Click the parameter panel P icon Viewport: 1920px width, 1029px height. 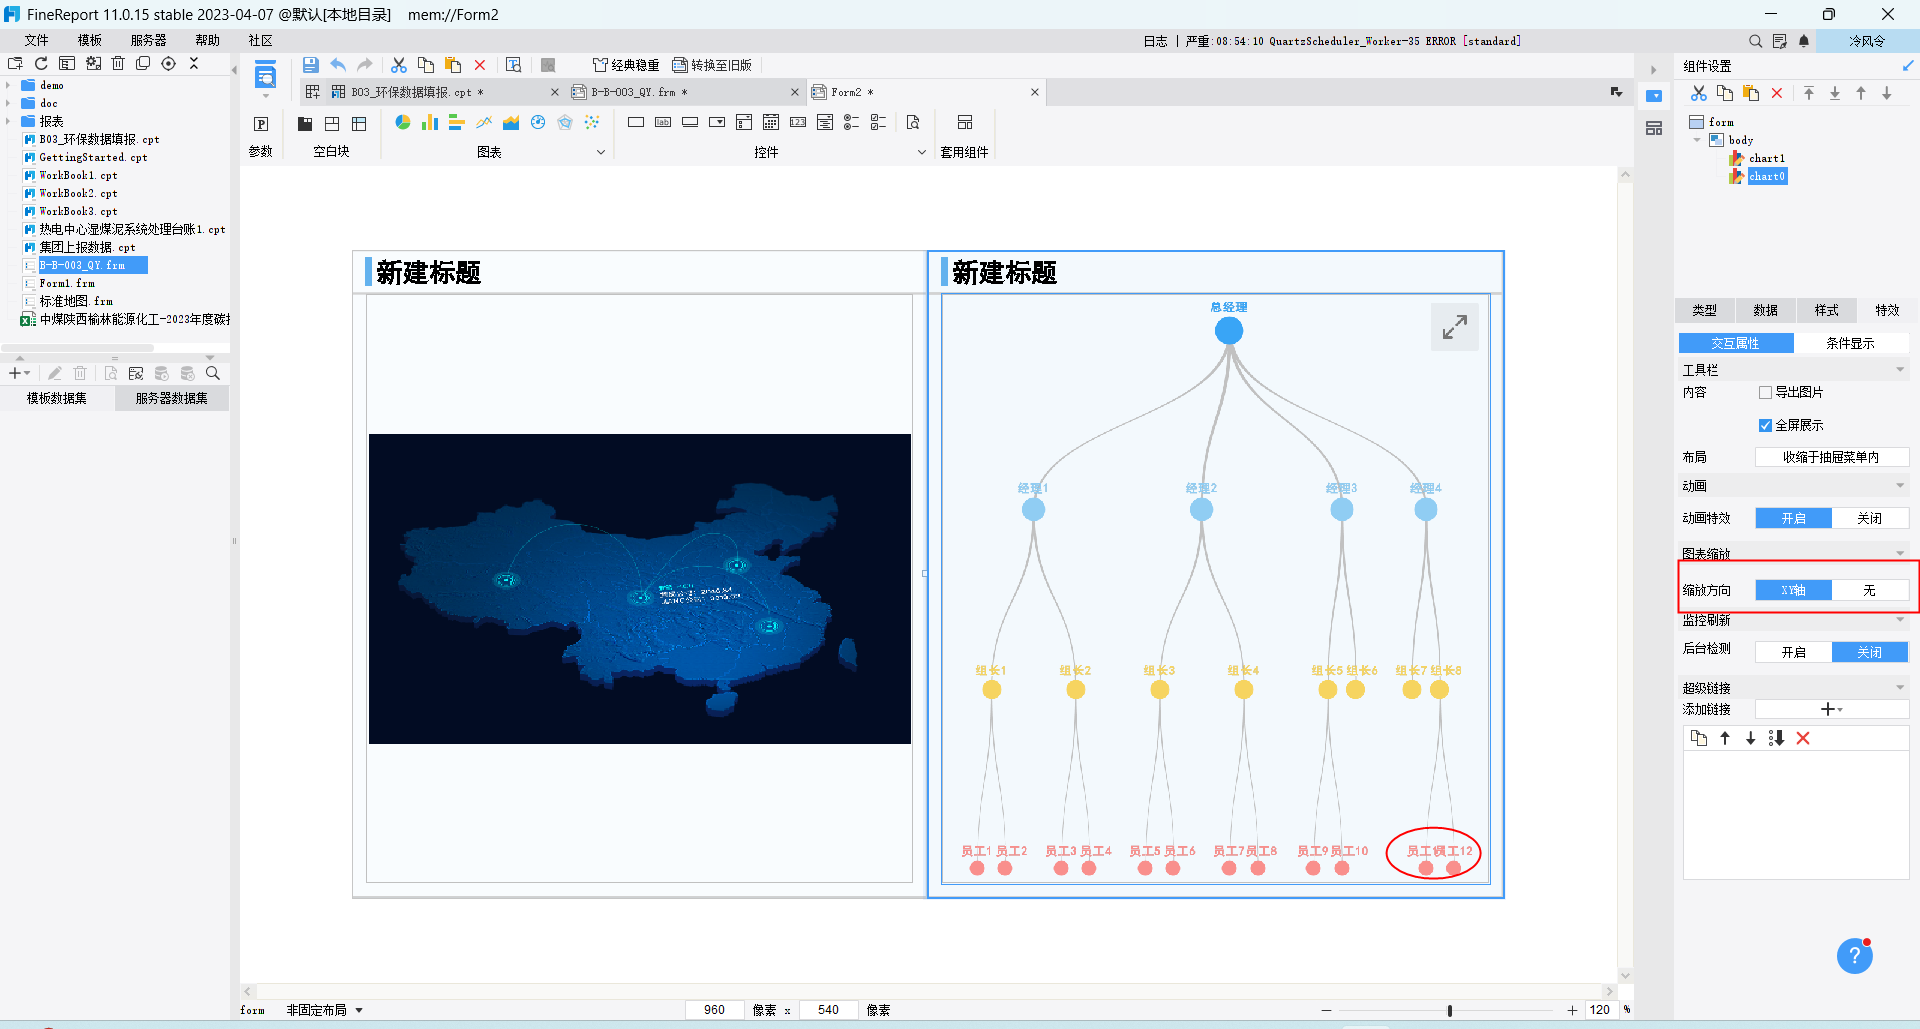click(261, 124)
